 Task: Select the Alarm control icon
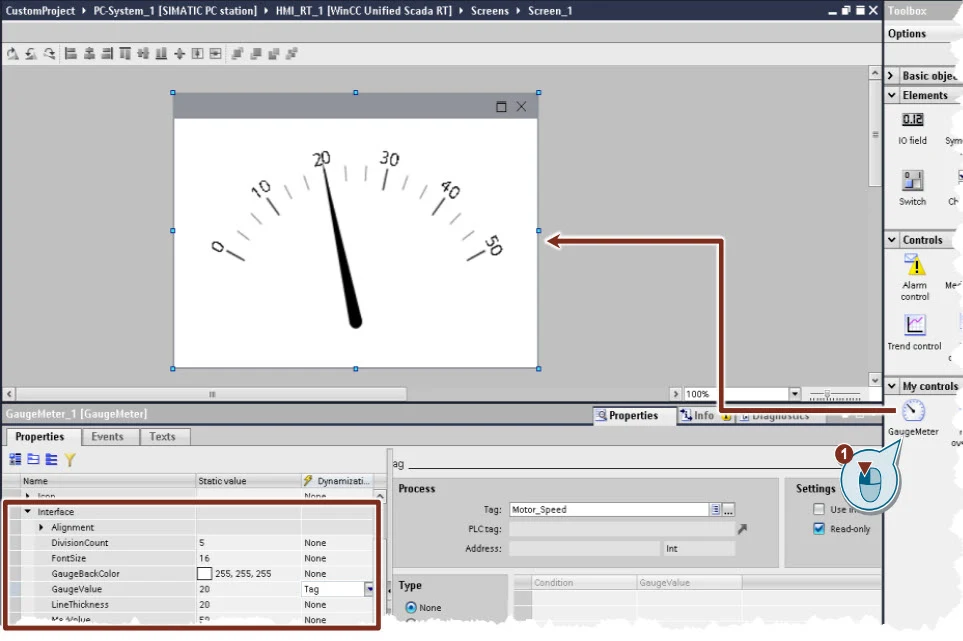(914, 265)
